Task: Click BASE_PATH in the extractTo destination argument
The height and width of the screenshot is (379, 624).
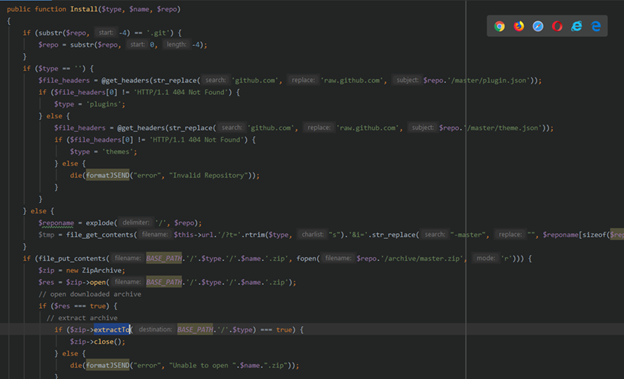Action: pyautogui.click(x=195, y=330)
